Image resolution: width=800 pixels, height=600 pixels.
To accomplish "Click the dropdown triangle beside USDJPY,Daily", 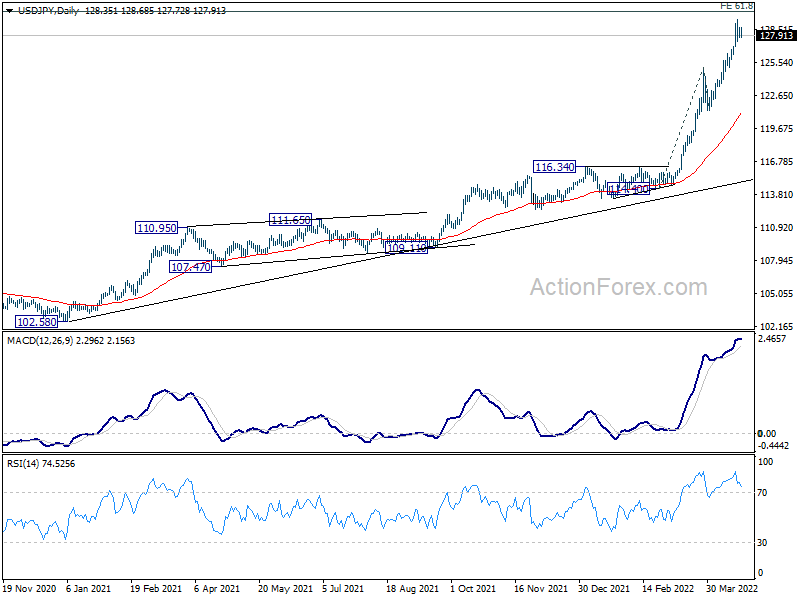I will pyautogui.click(x=9, y=11).
